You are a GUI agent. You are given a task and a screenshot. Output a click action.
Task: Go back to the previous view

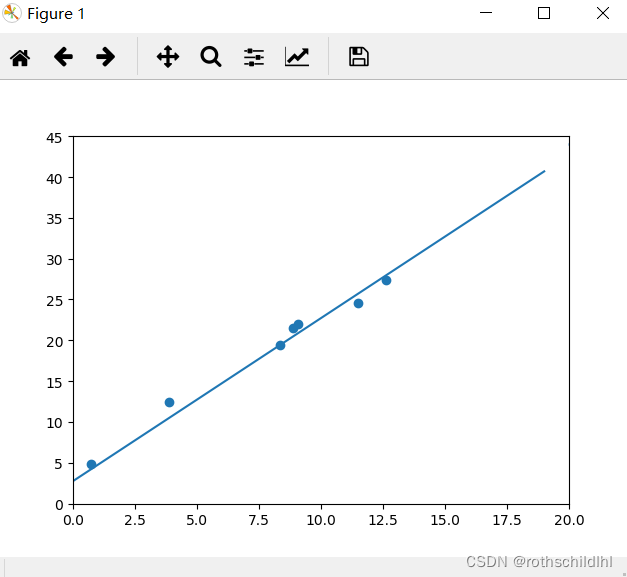(63, 57)
